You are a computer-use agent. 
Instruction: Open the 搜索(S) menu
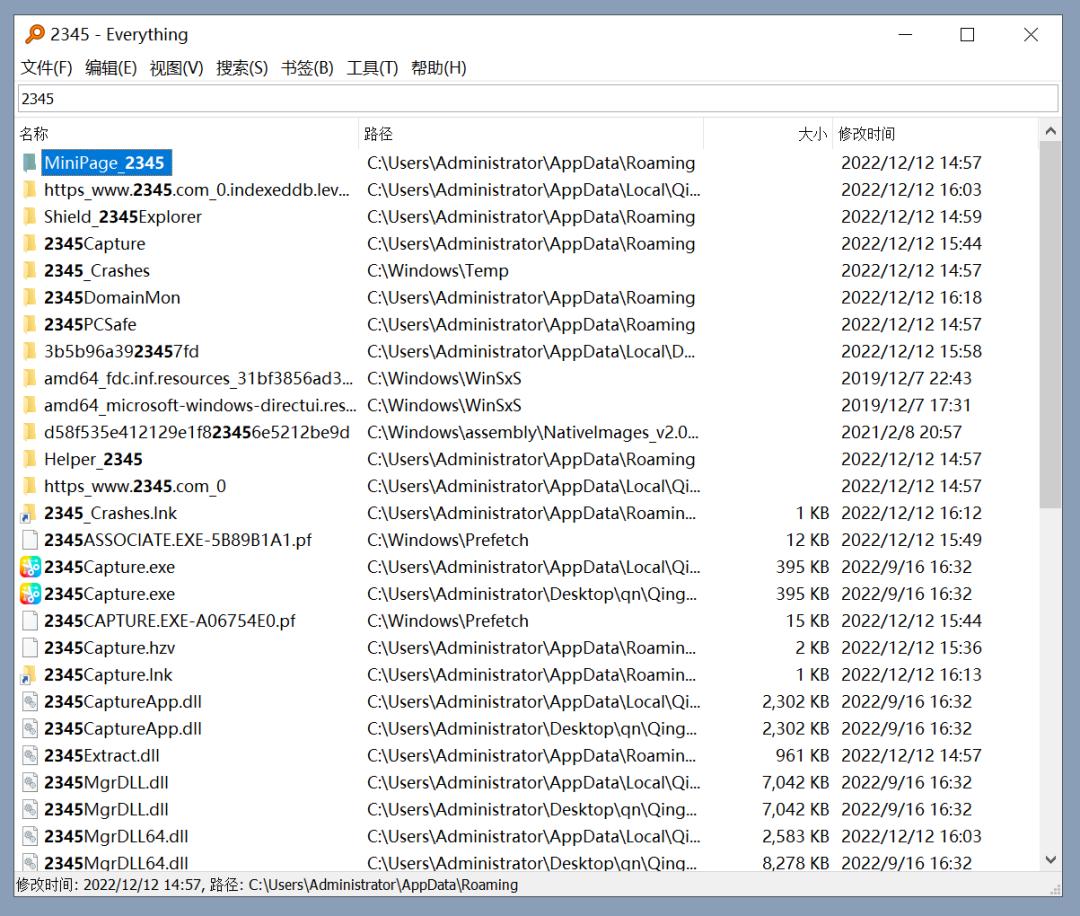[242, 67]
